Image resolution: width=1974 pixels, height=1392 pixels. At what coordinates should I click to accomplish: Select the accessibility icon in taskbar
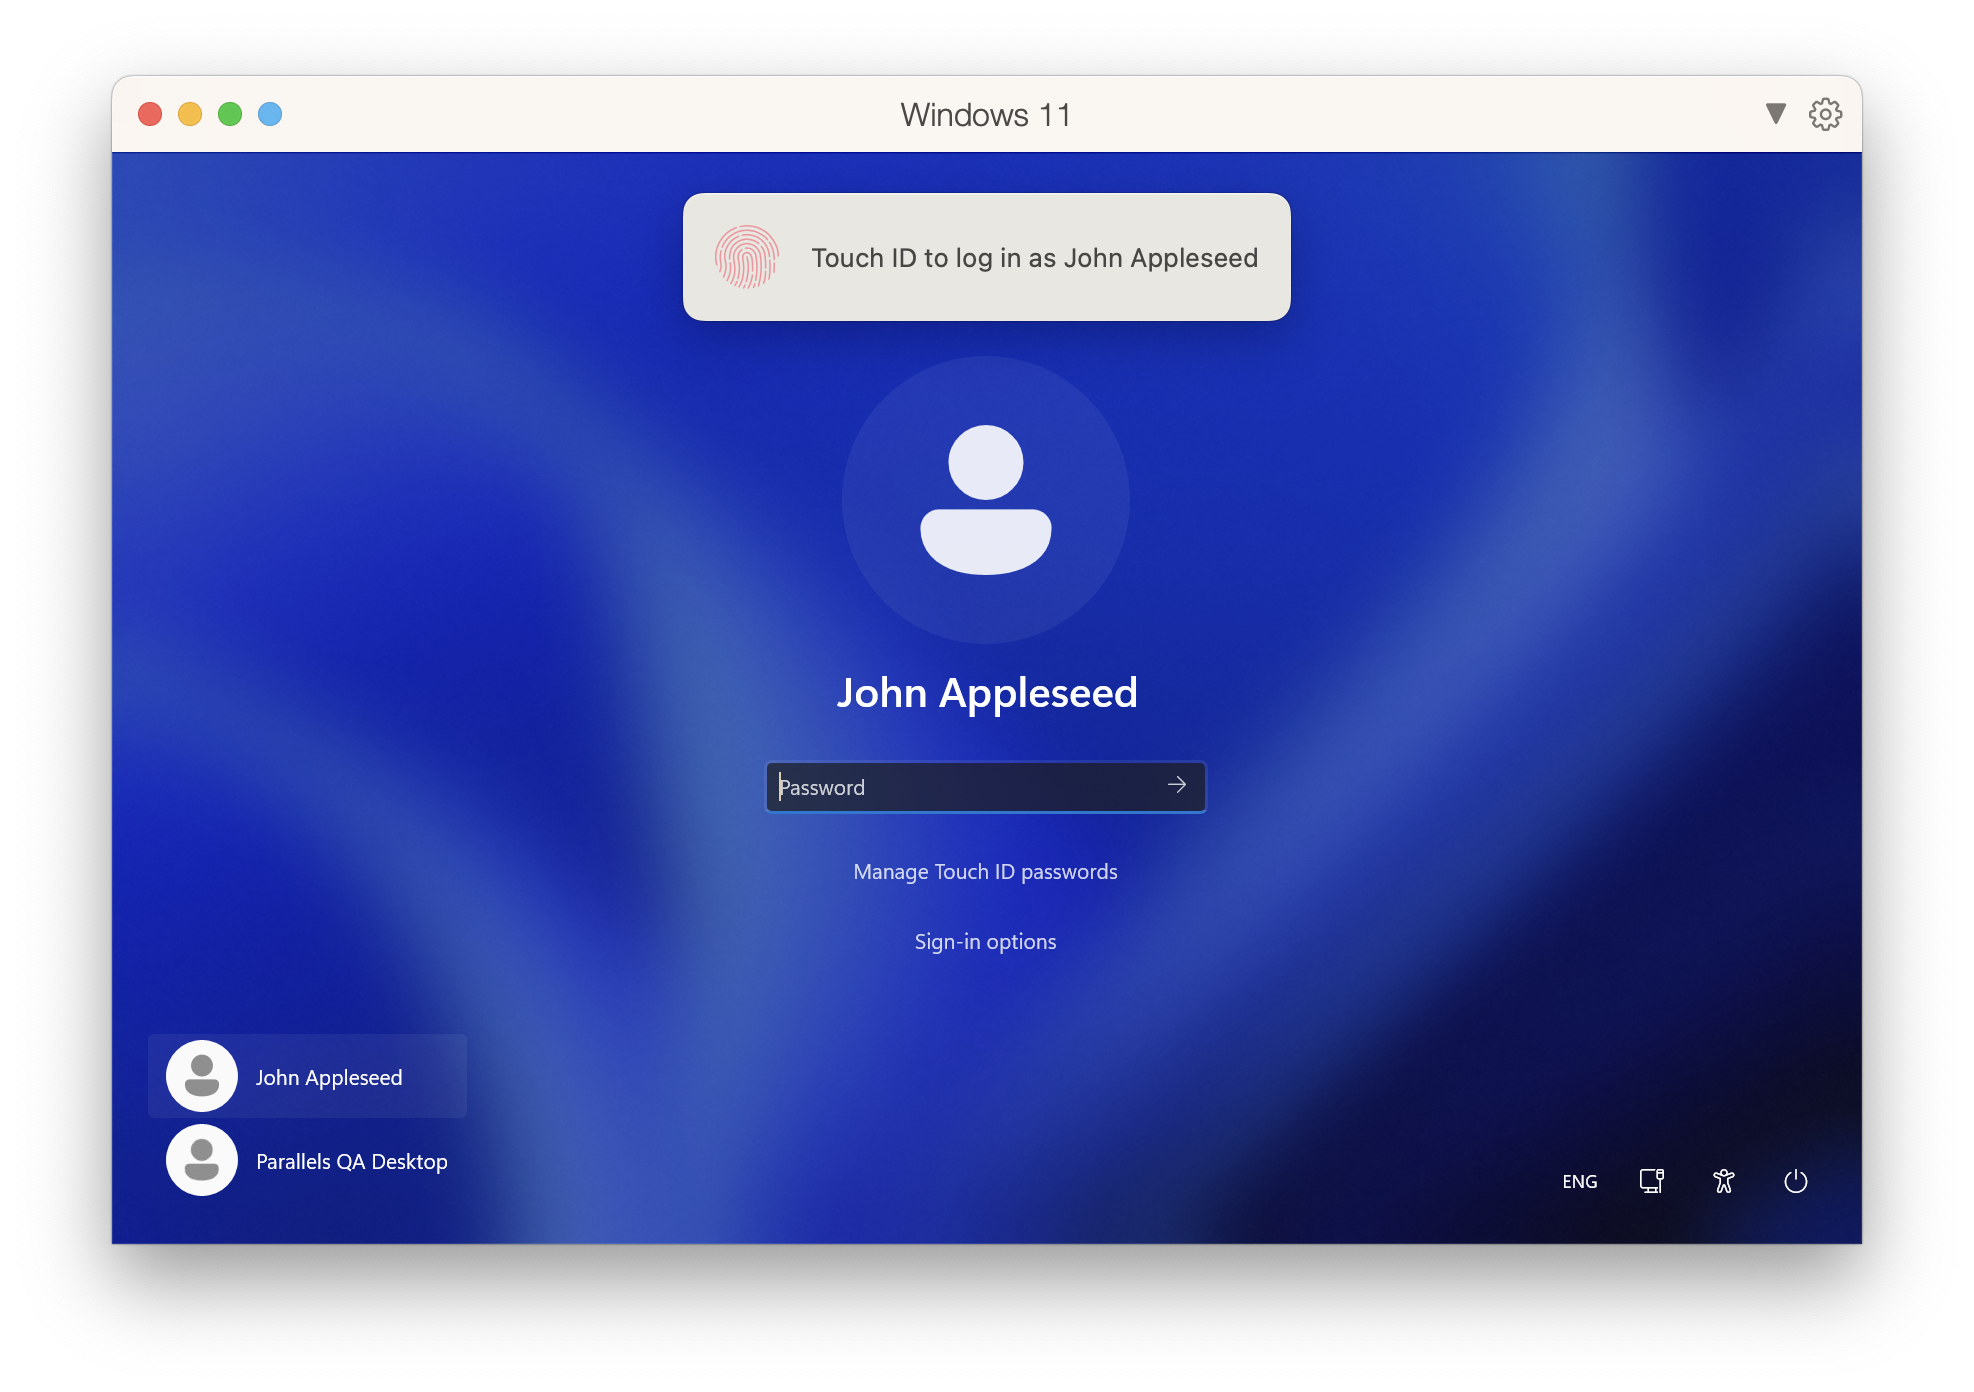pyautogui.click(x=1726, y=1181)
